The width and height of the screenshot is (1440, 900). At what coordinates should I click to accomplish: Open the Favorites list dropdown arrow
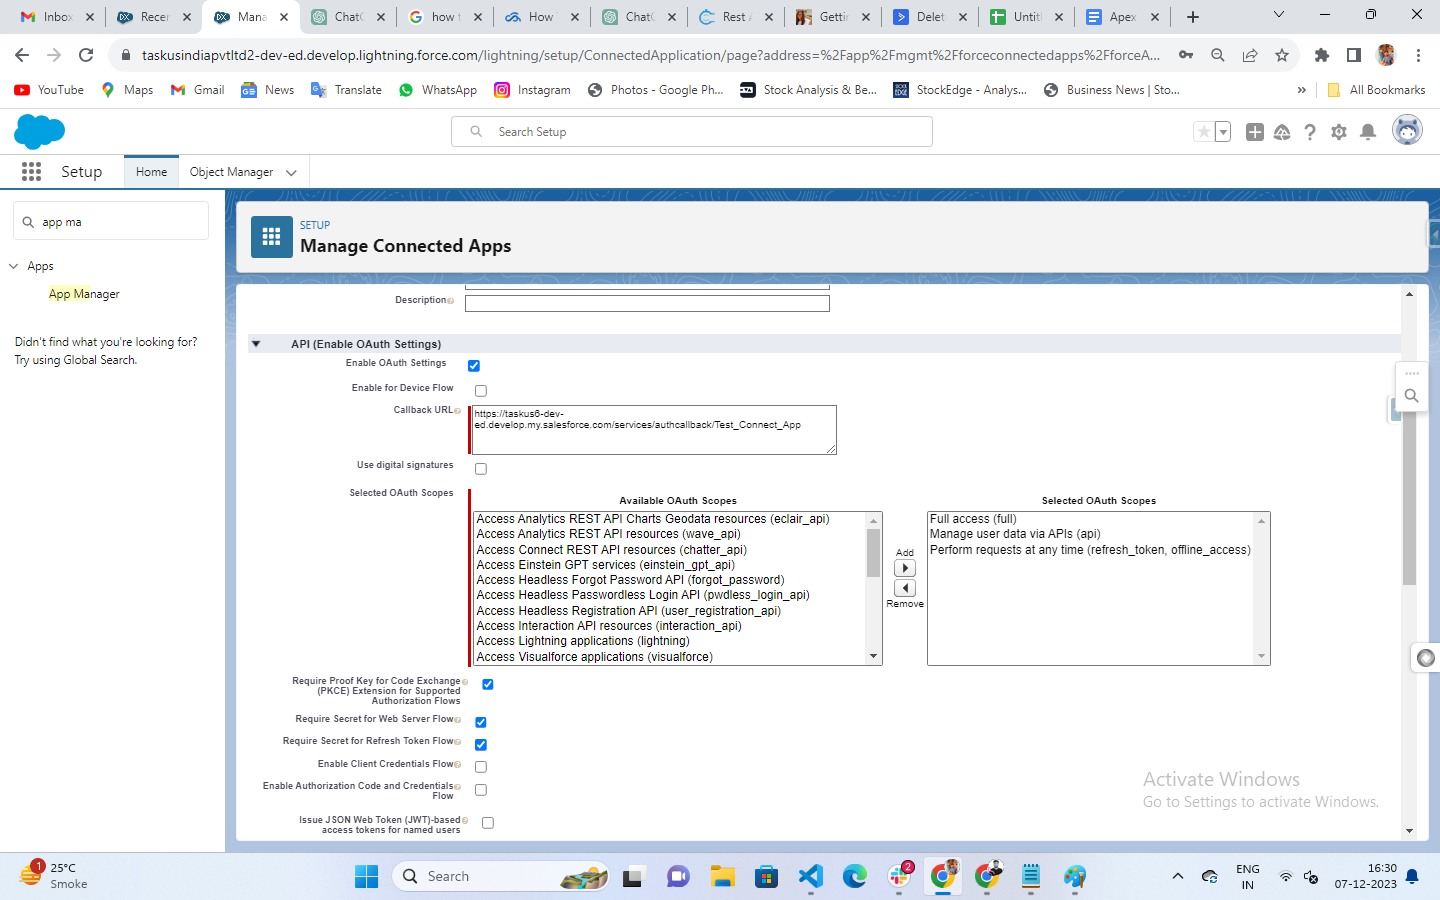(x=1223, y=132)
